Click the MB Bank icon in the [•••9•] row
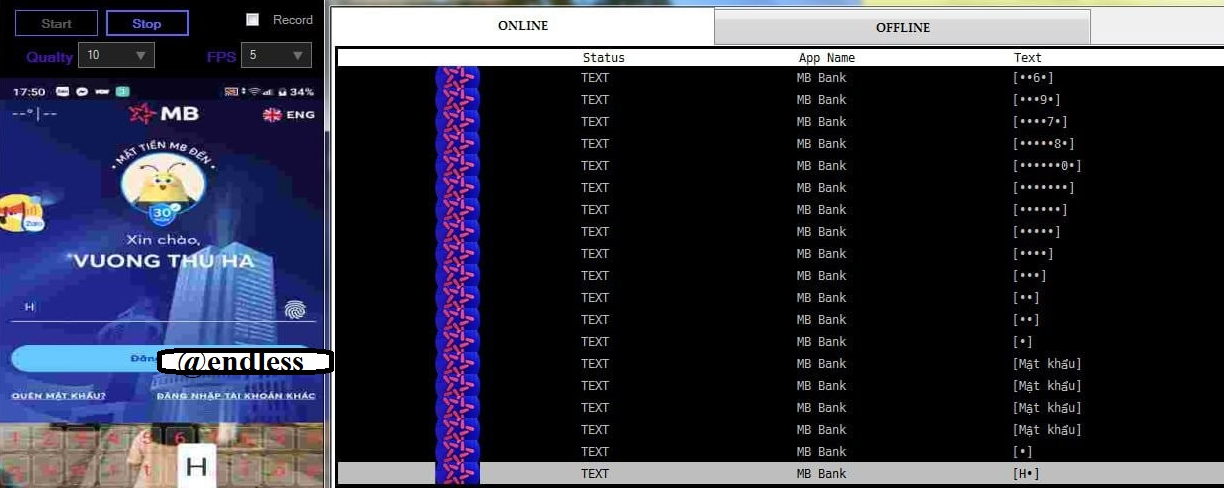Screen dimensions: 1224x488 point(458,99)
